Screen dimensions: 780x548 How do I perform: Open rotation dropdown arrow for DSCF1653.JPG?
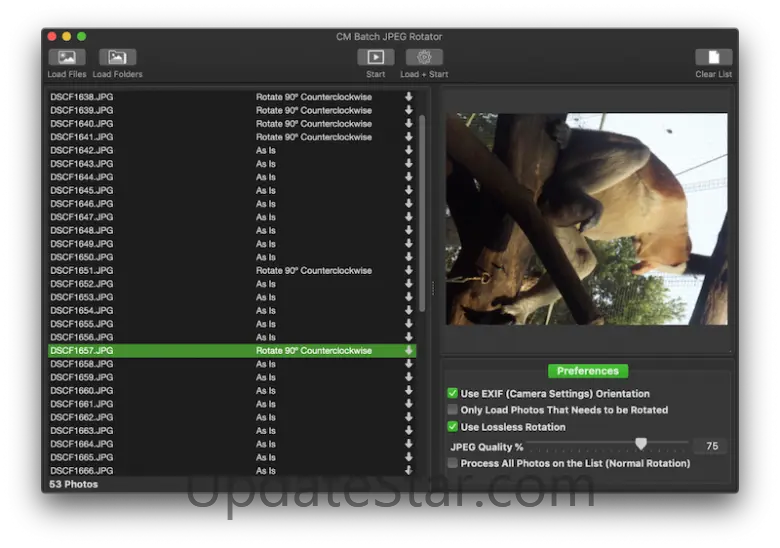pyautogui.click(x=408, y=297)
